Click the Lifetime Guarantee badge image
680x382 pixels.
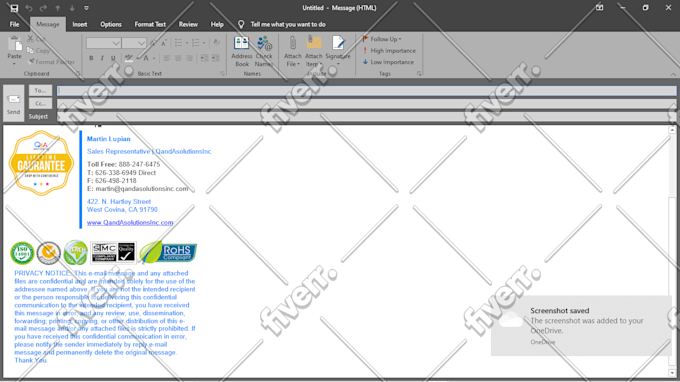click(x=41, y=163)
